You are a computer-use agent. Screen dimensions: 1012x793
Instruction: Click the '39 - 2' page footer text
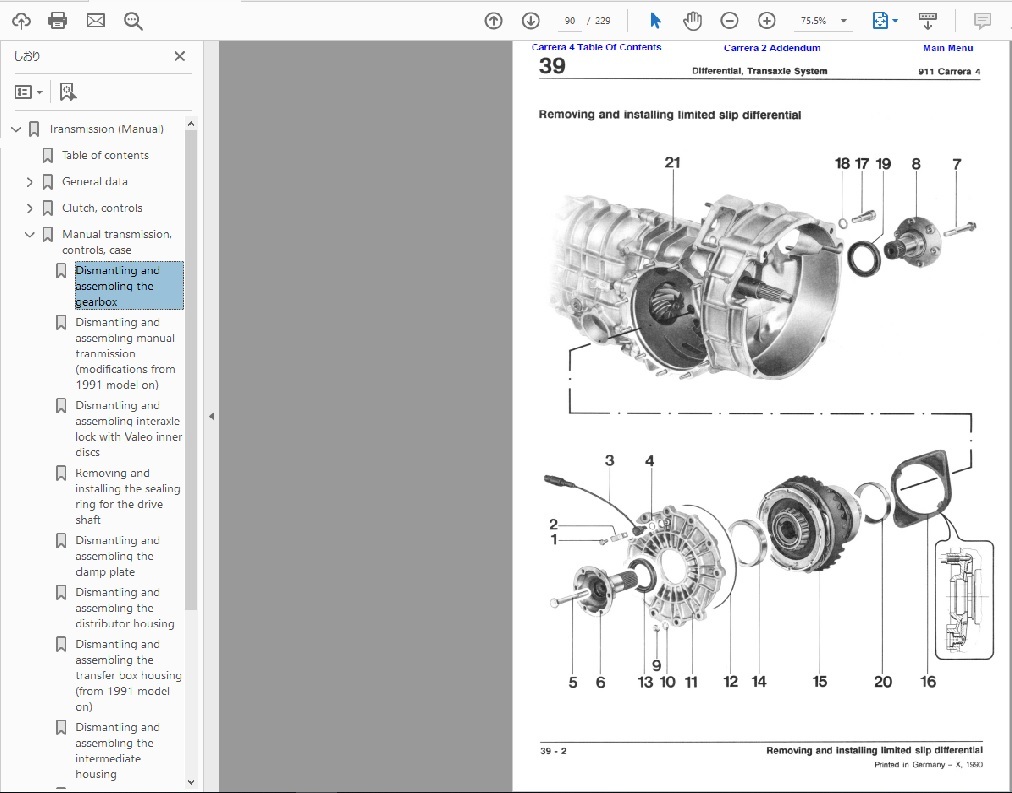click(553, 751)
